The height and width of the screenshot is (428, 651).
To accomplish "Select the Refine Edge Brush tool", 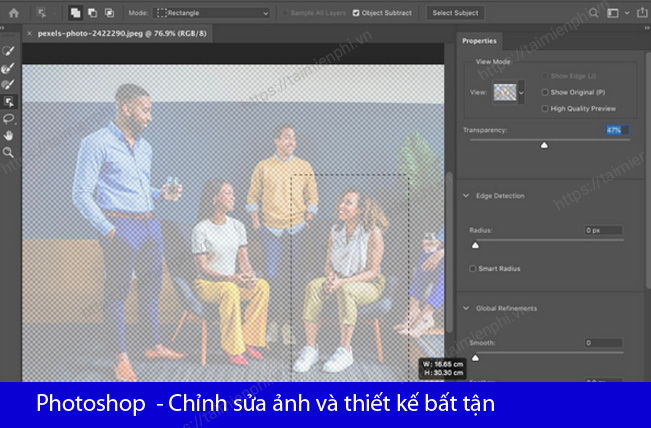I will pos(8,68).
